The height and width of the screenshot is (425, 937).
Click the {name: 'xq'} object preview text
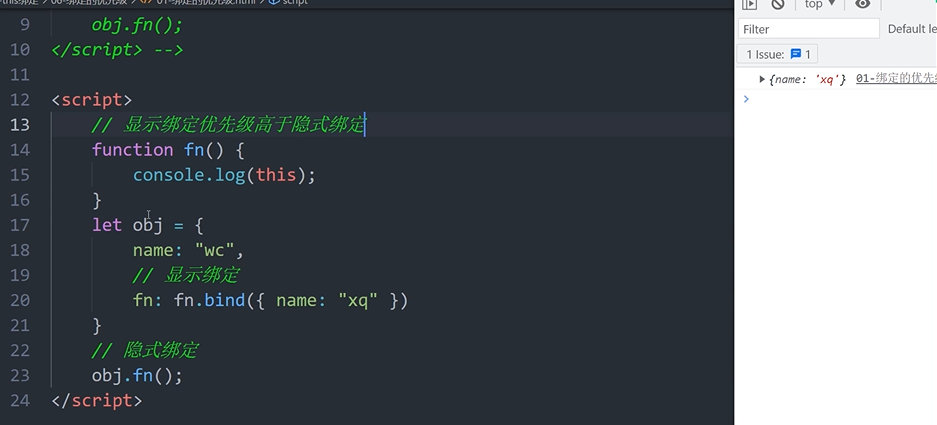coord(807,79)
